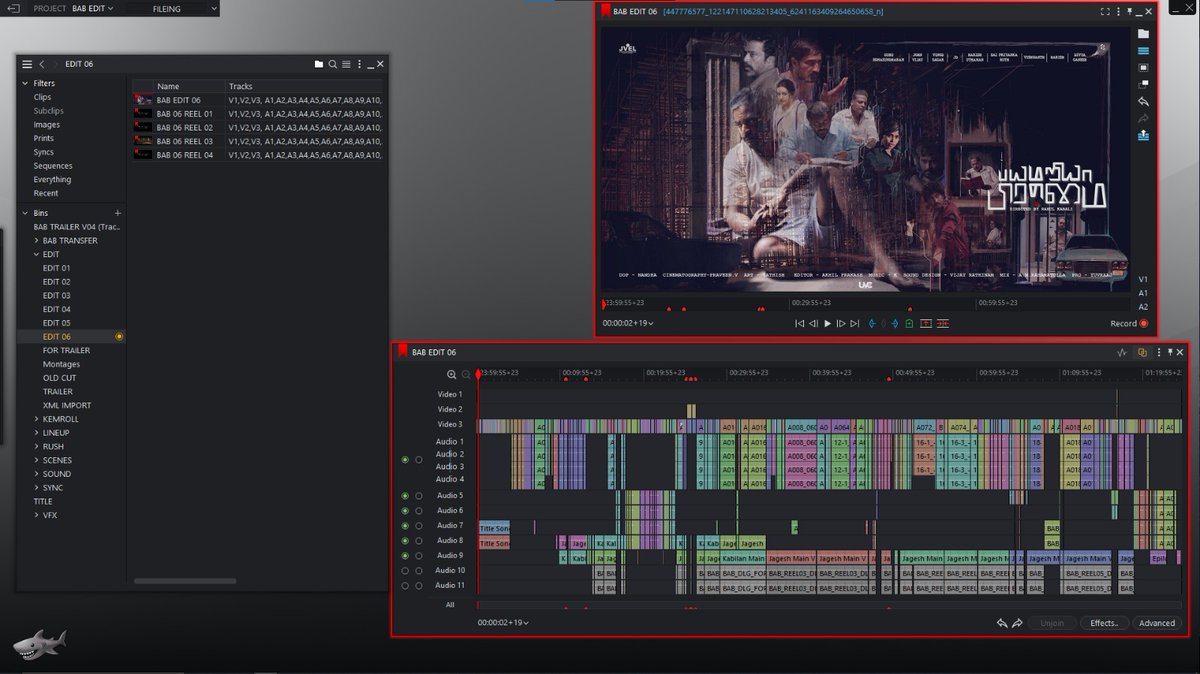
Task: Select the Everything filter
Action: pos(52,180)
